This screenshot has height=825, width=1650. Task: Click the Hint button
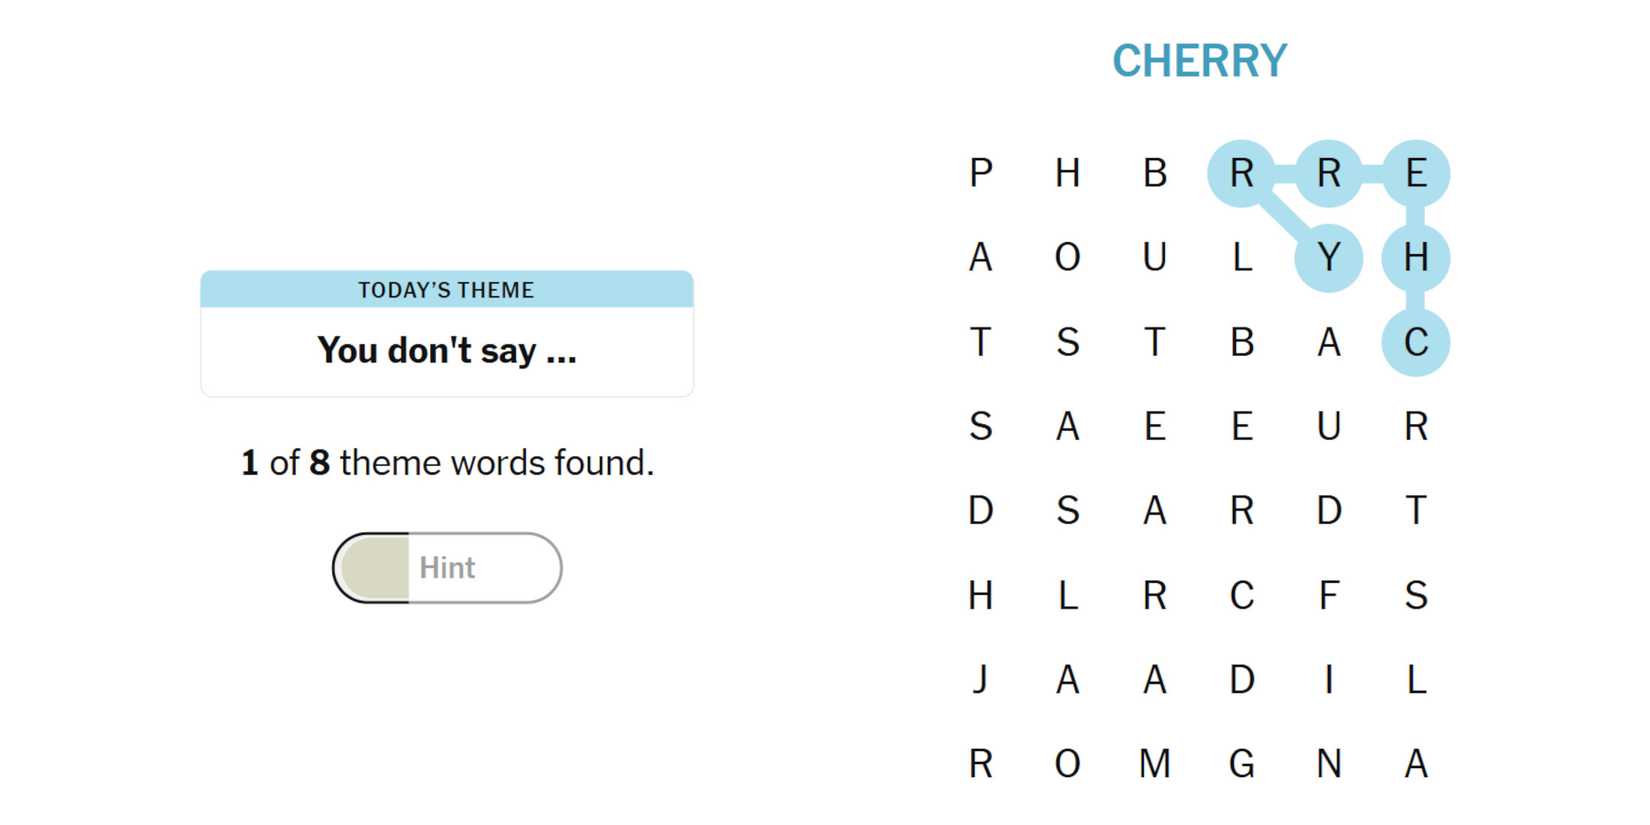point(447,568)
